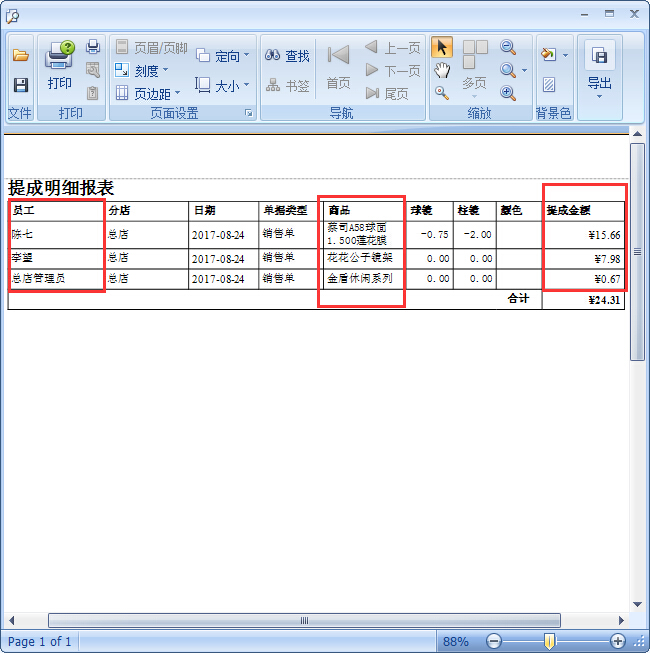650x653 pixels.
Task: Click the vertical scrollbar thumb
Action: click(637, 252)
